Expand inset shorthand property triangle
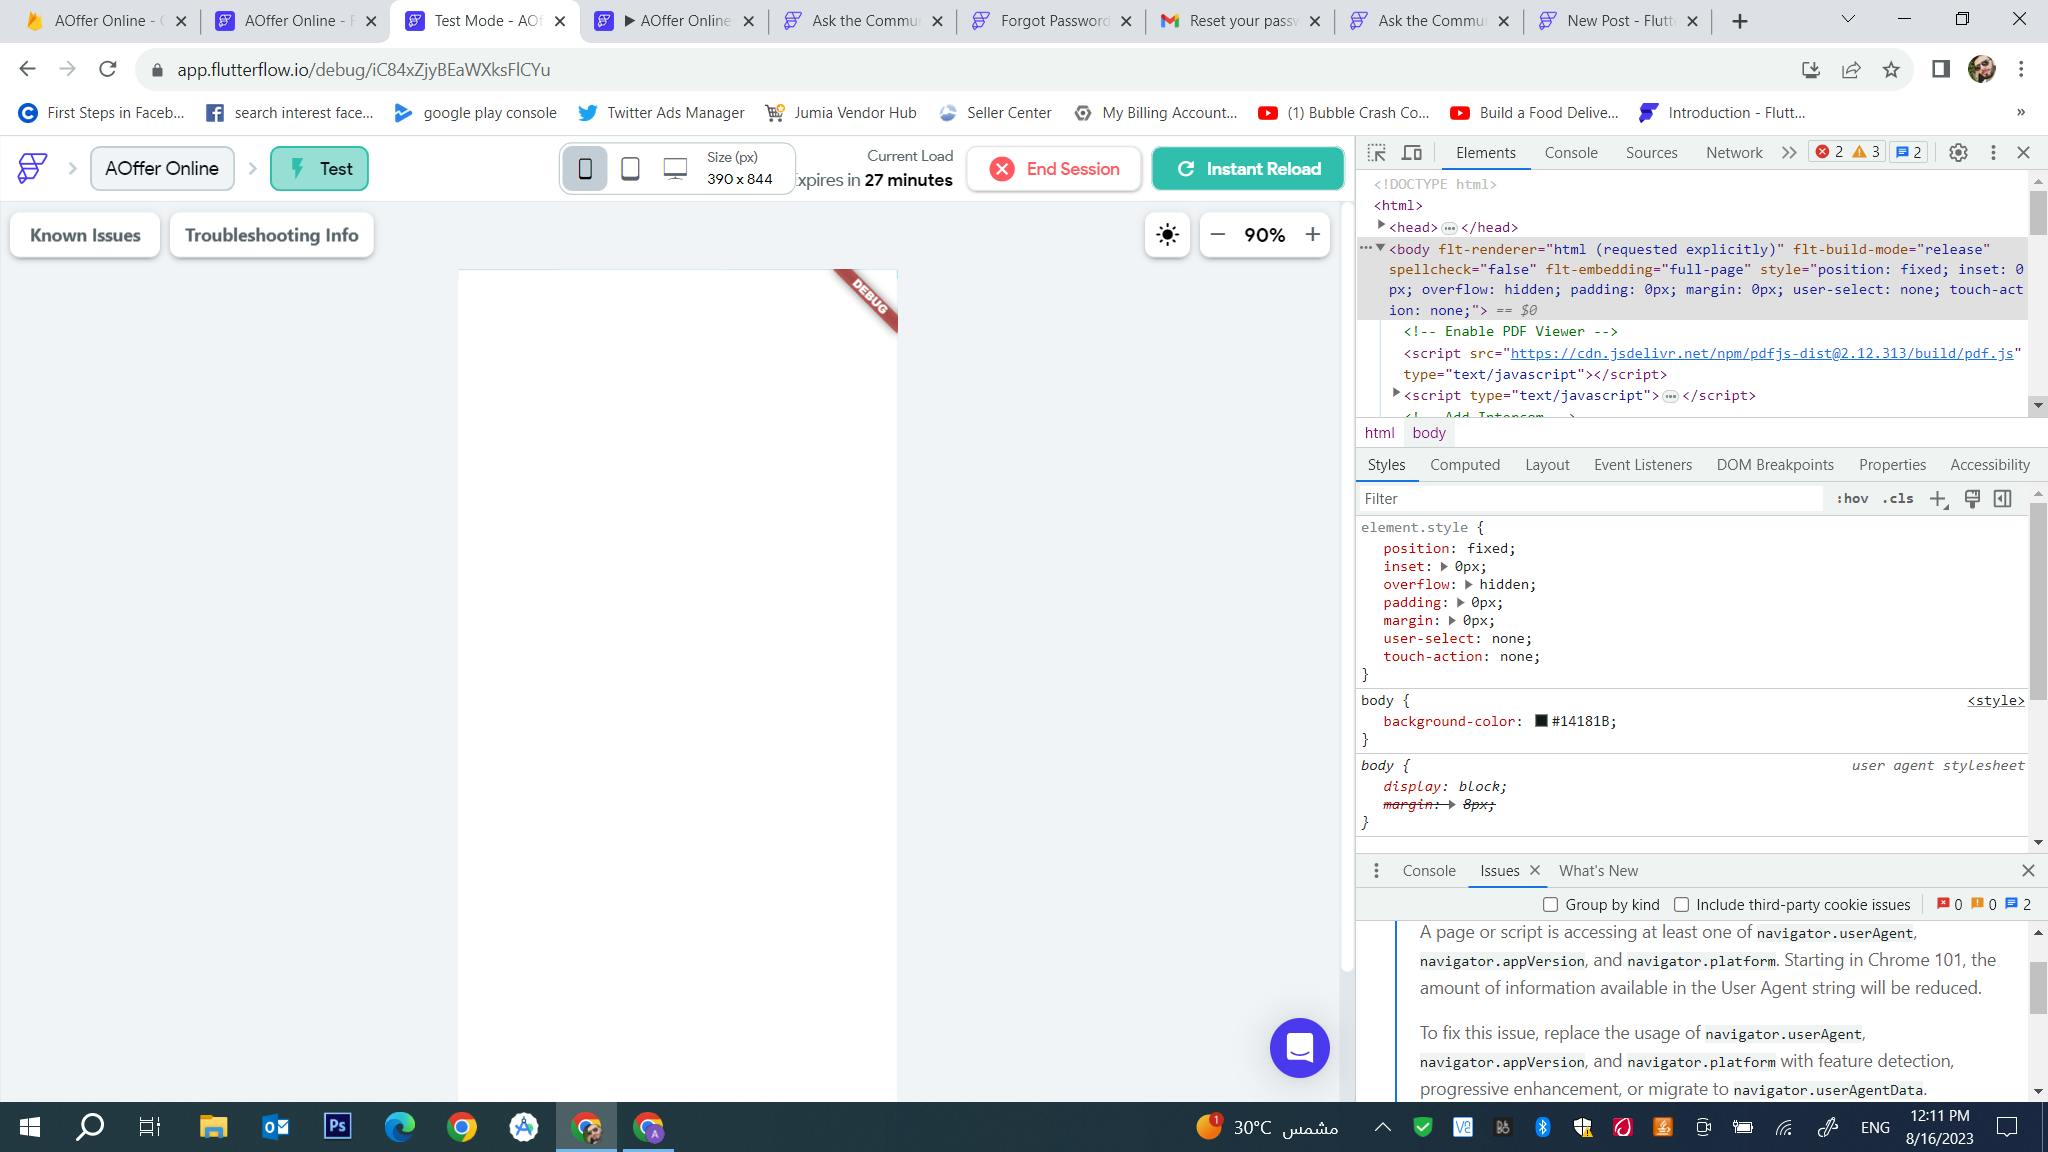The width and height of the screenshot is (2048, 1152). tap(1444, 567)
